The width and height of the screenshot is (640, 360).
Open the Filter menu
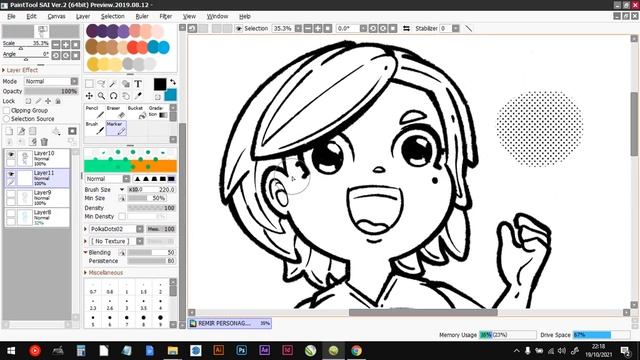(x=165, y=16)
